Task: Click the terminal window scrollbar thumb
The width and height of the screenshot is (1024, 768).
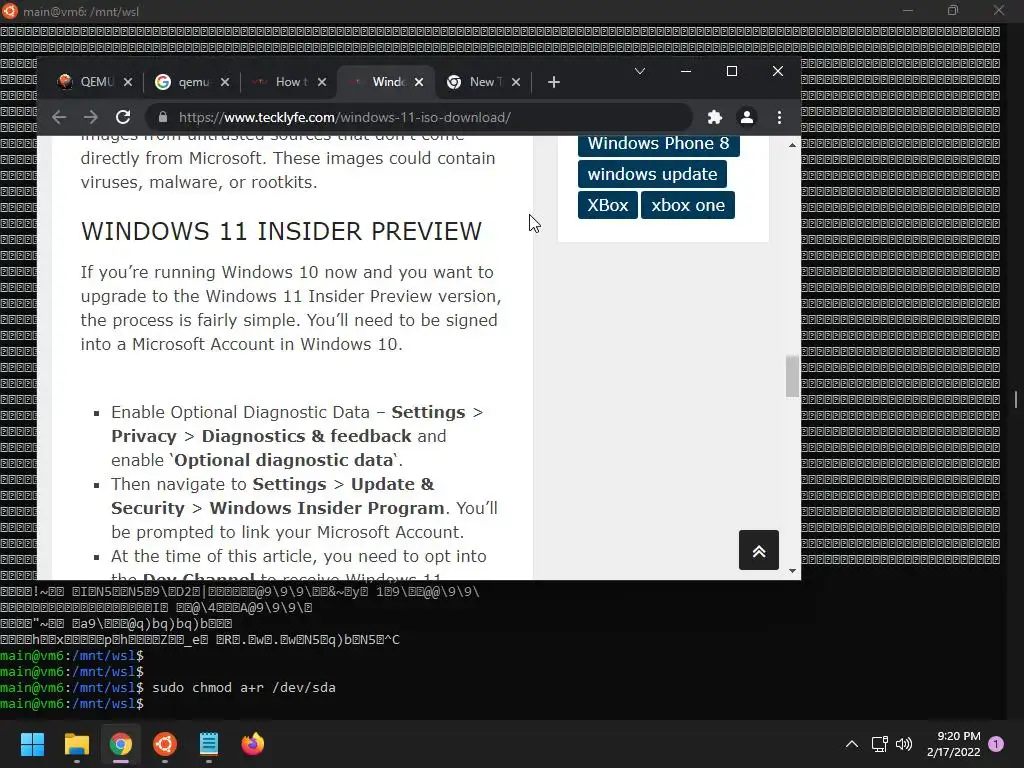Action: pyautogui.click(x=1016, y=399)
